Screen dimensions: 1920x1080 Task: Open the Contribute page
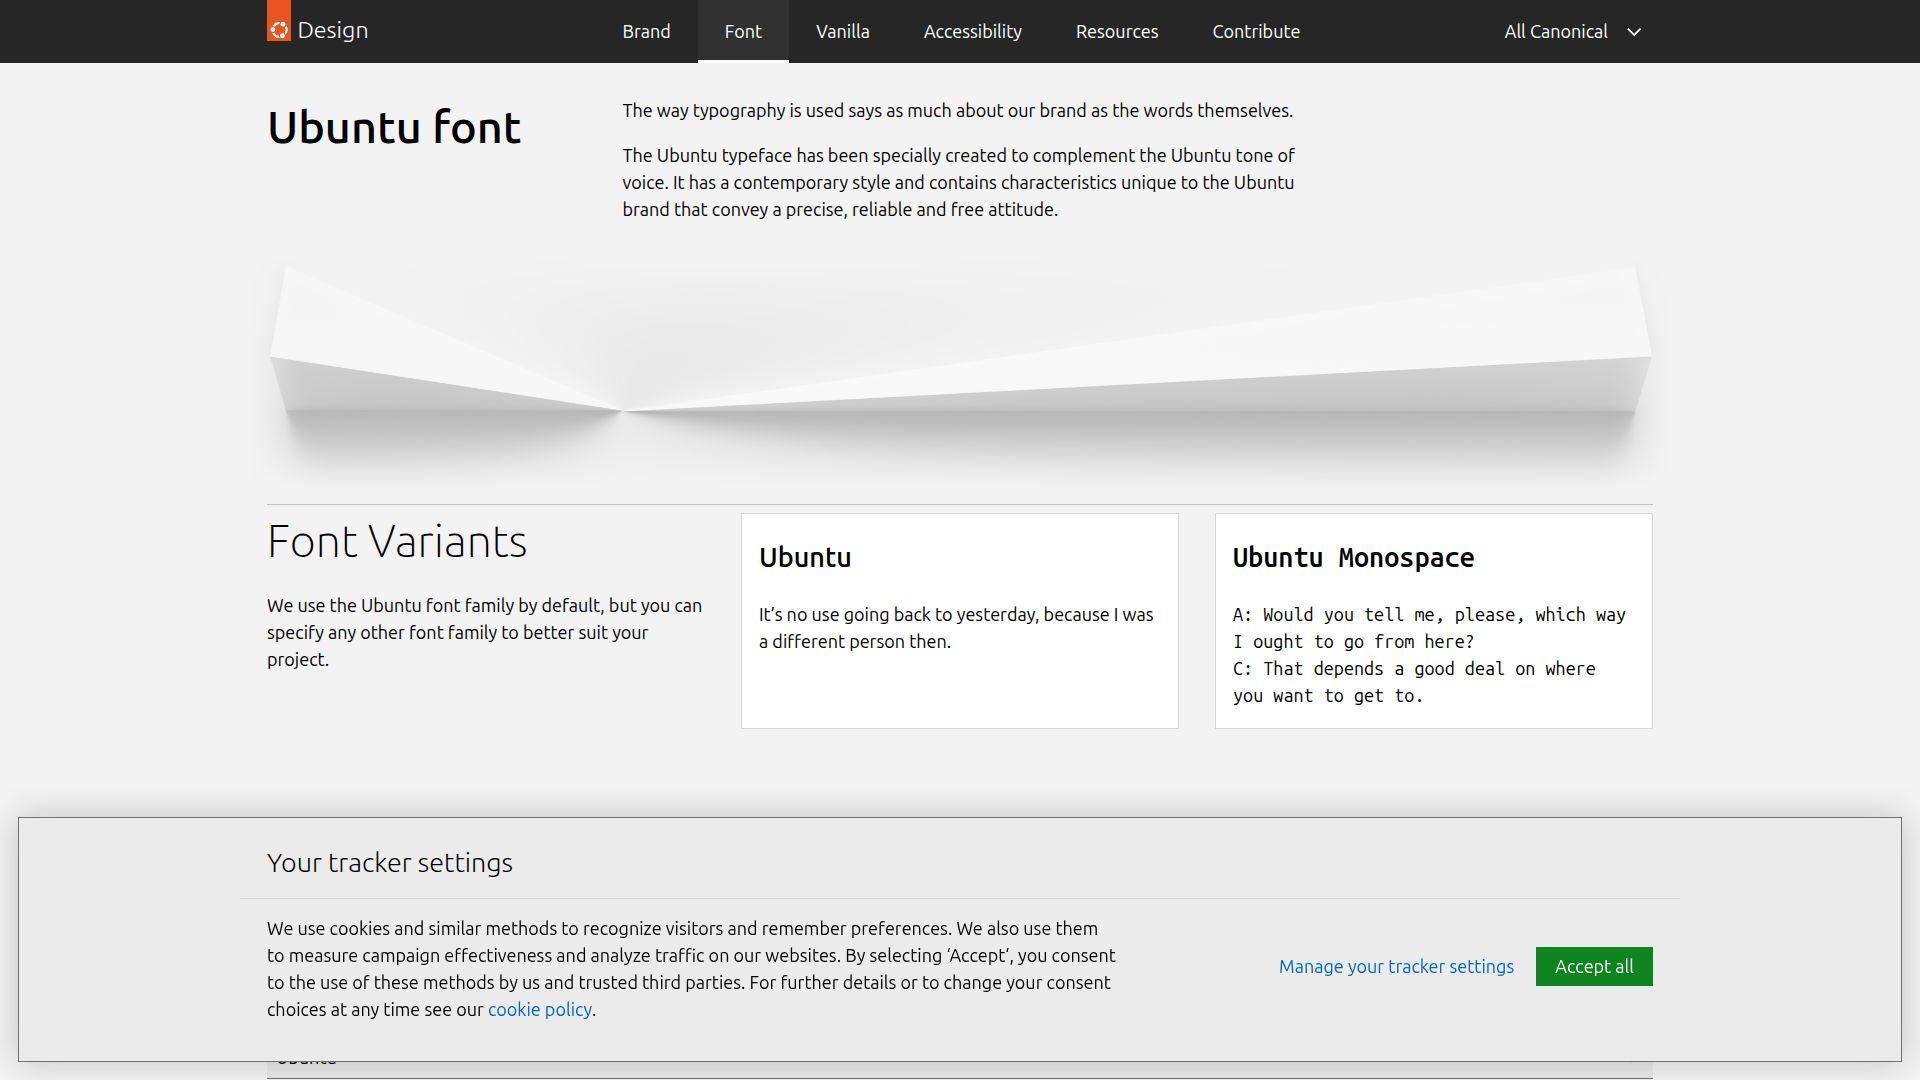(x=1255, y=31)
